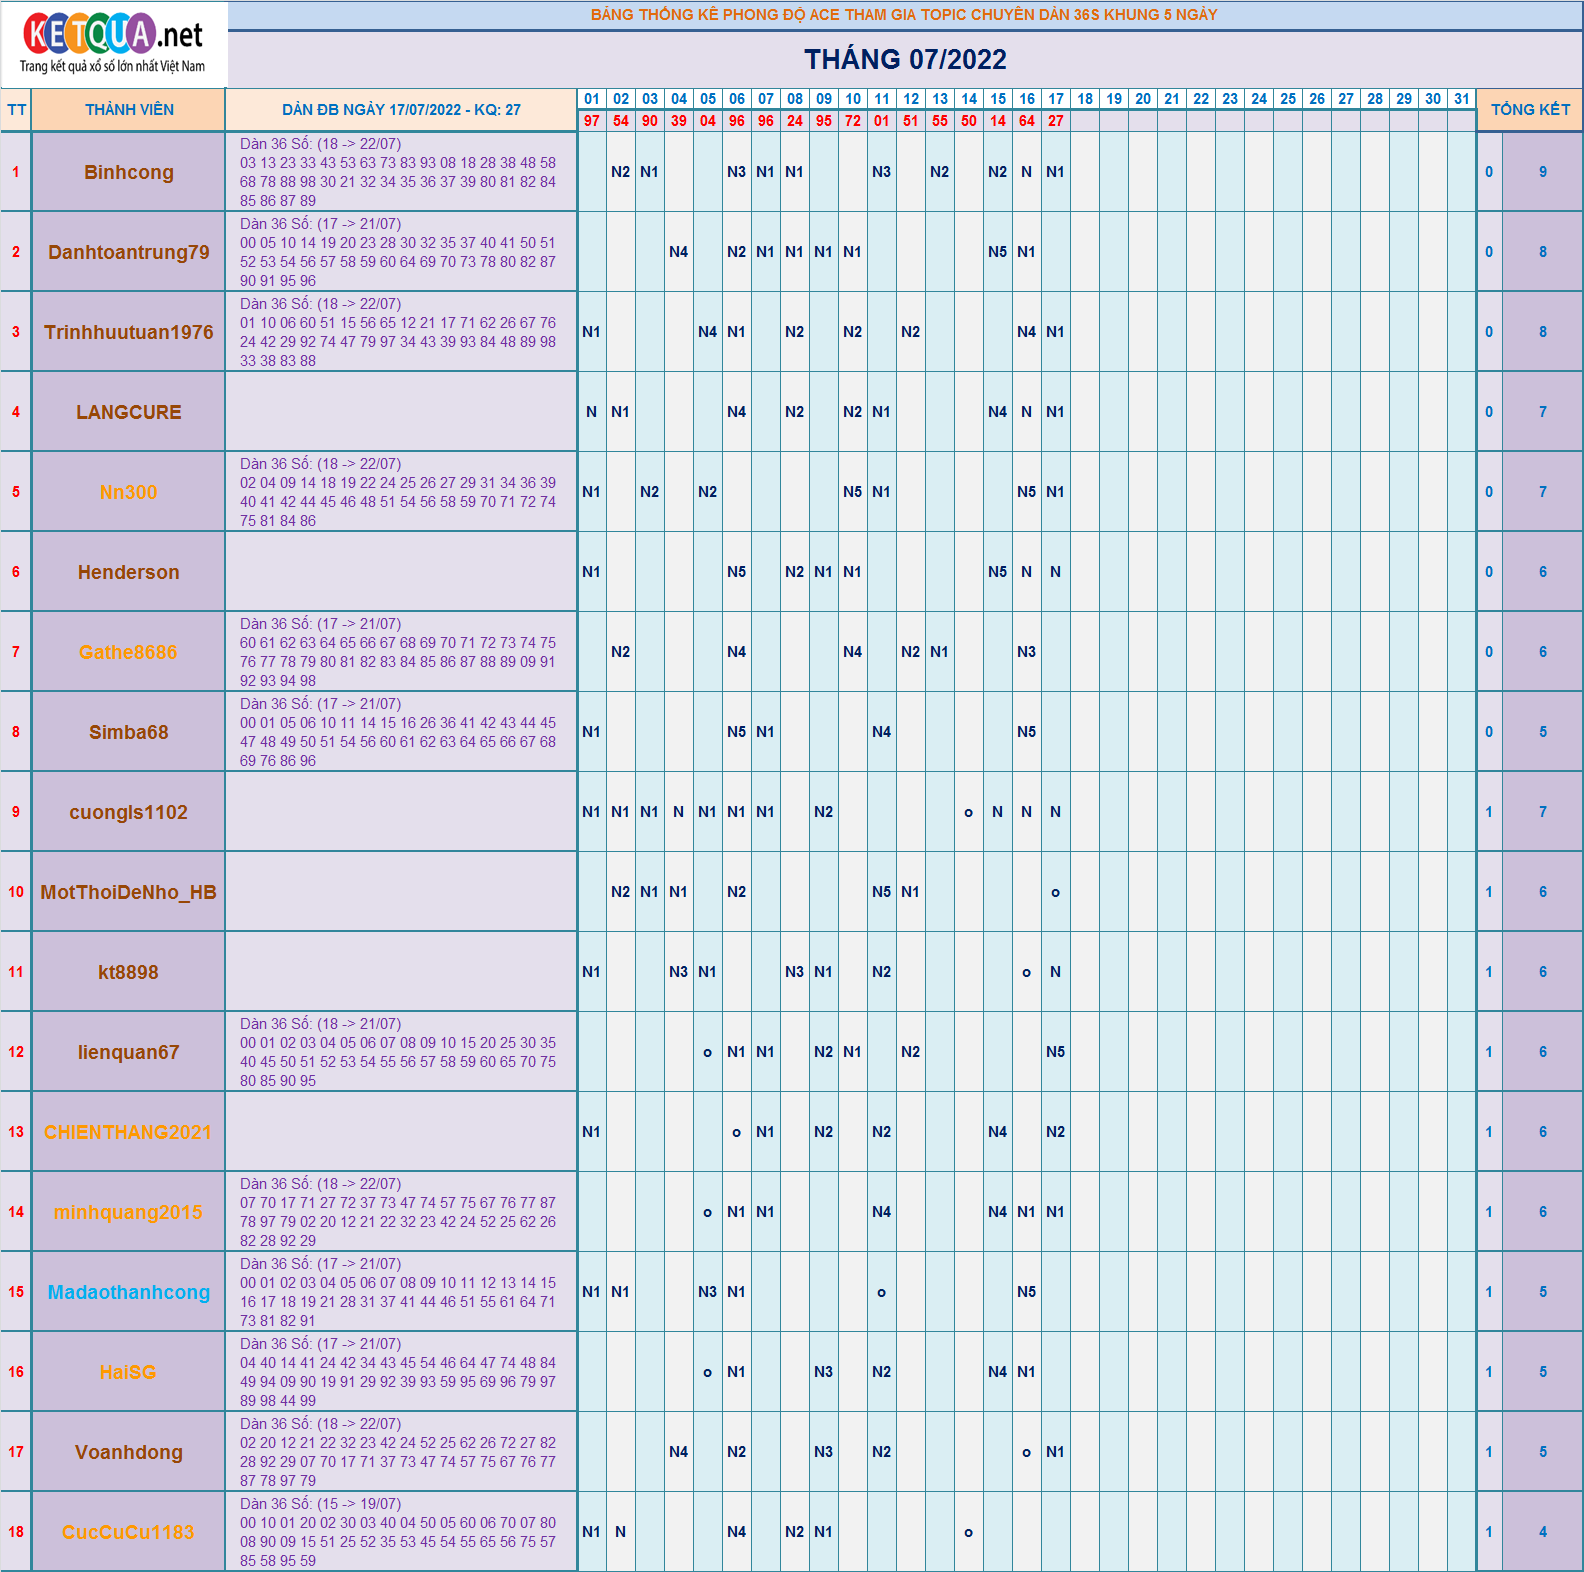The width and height of the screenshot is (1584, 1572).
Task: Click row number 10 in TT column
Action: pyautogui.click(x=16, y=892)
